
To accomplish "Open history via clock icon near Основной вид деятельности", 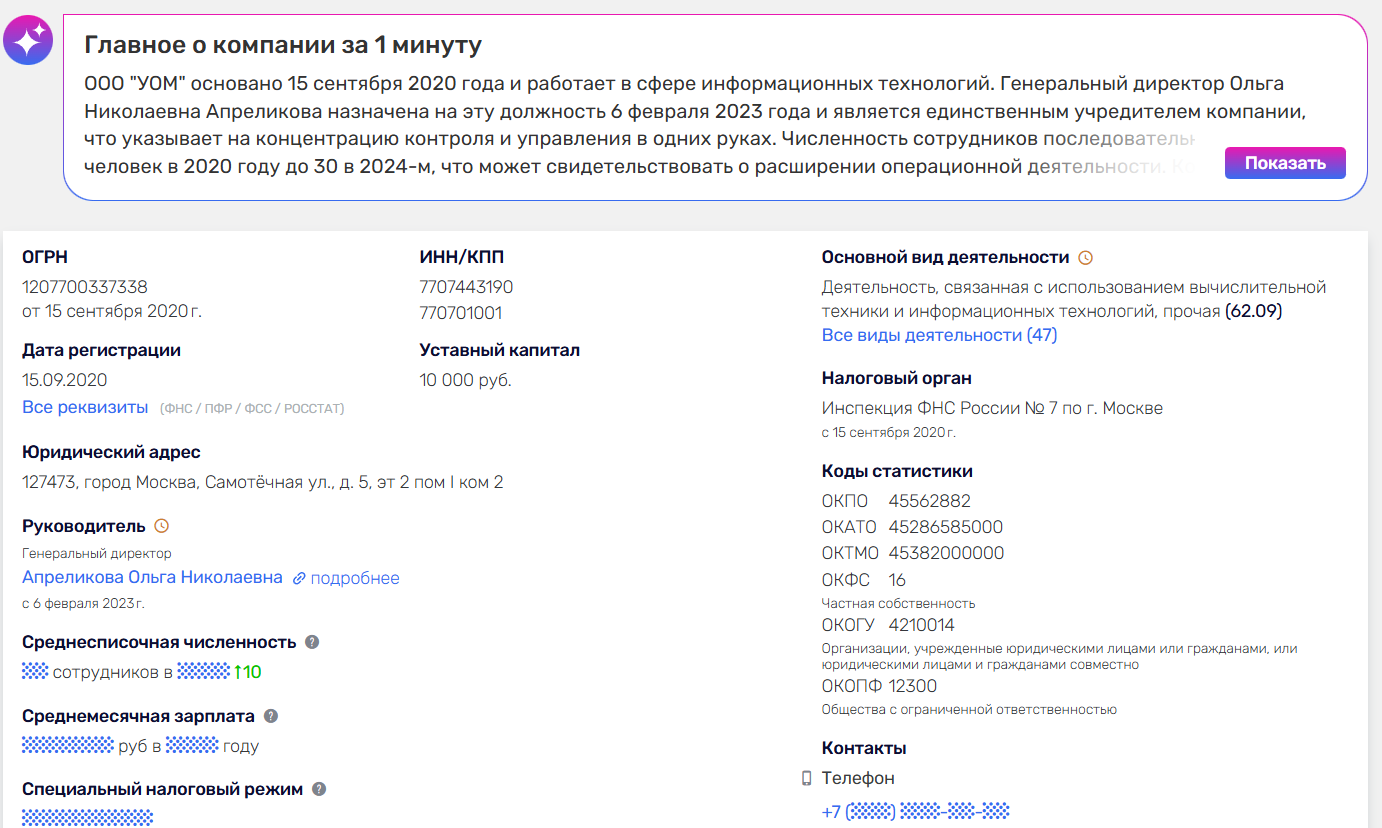I will (x=1086, y=257).
